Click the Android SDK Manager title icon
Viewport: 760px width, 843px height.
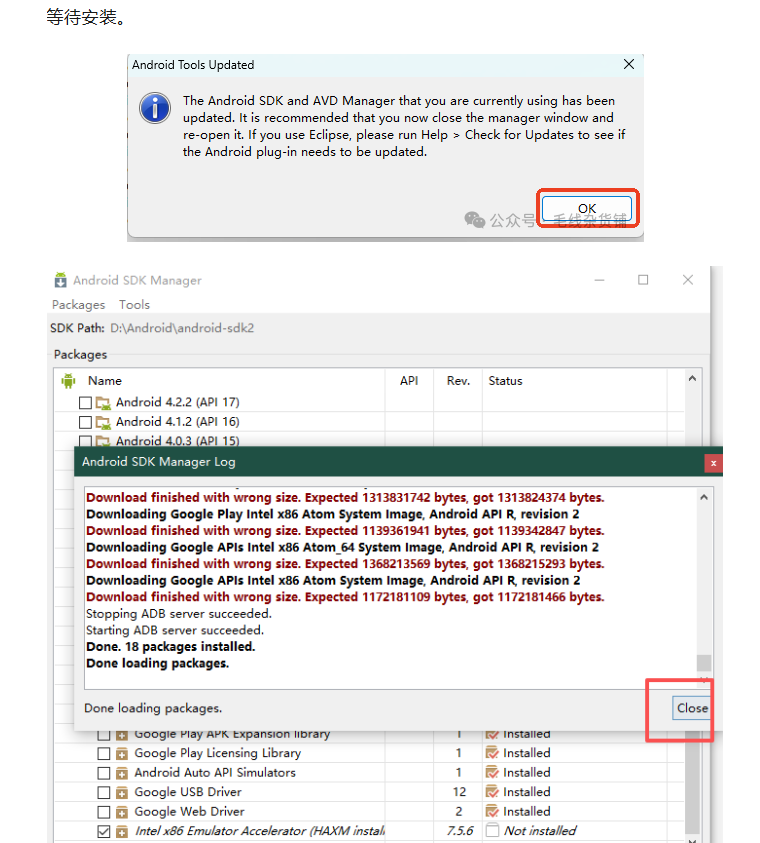[60, 280]
